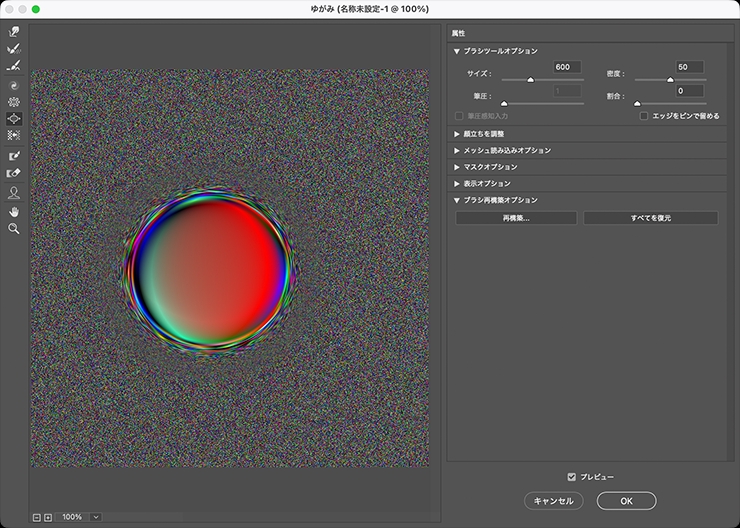Select the Reconstruct tool
740x528 pixels.
(14, 48)
